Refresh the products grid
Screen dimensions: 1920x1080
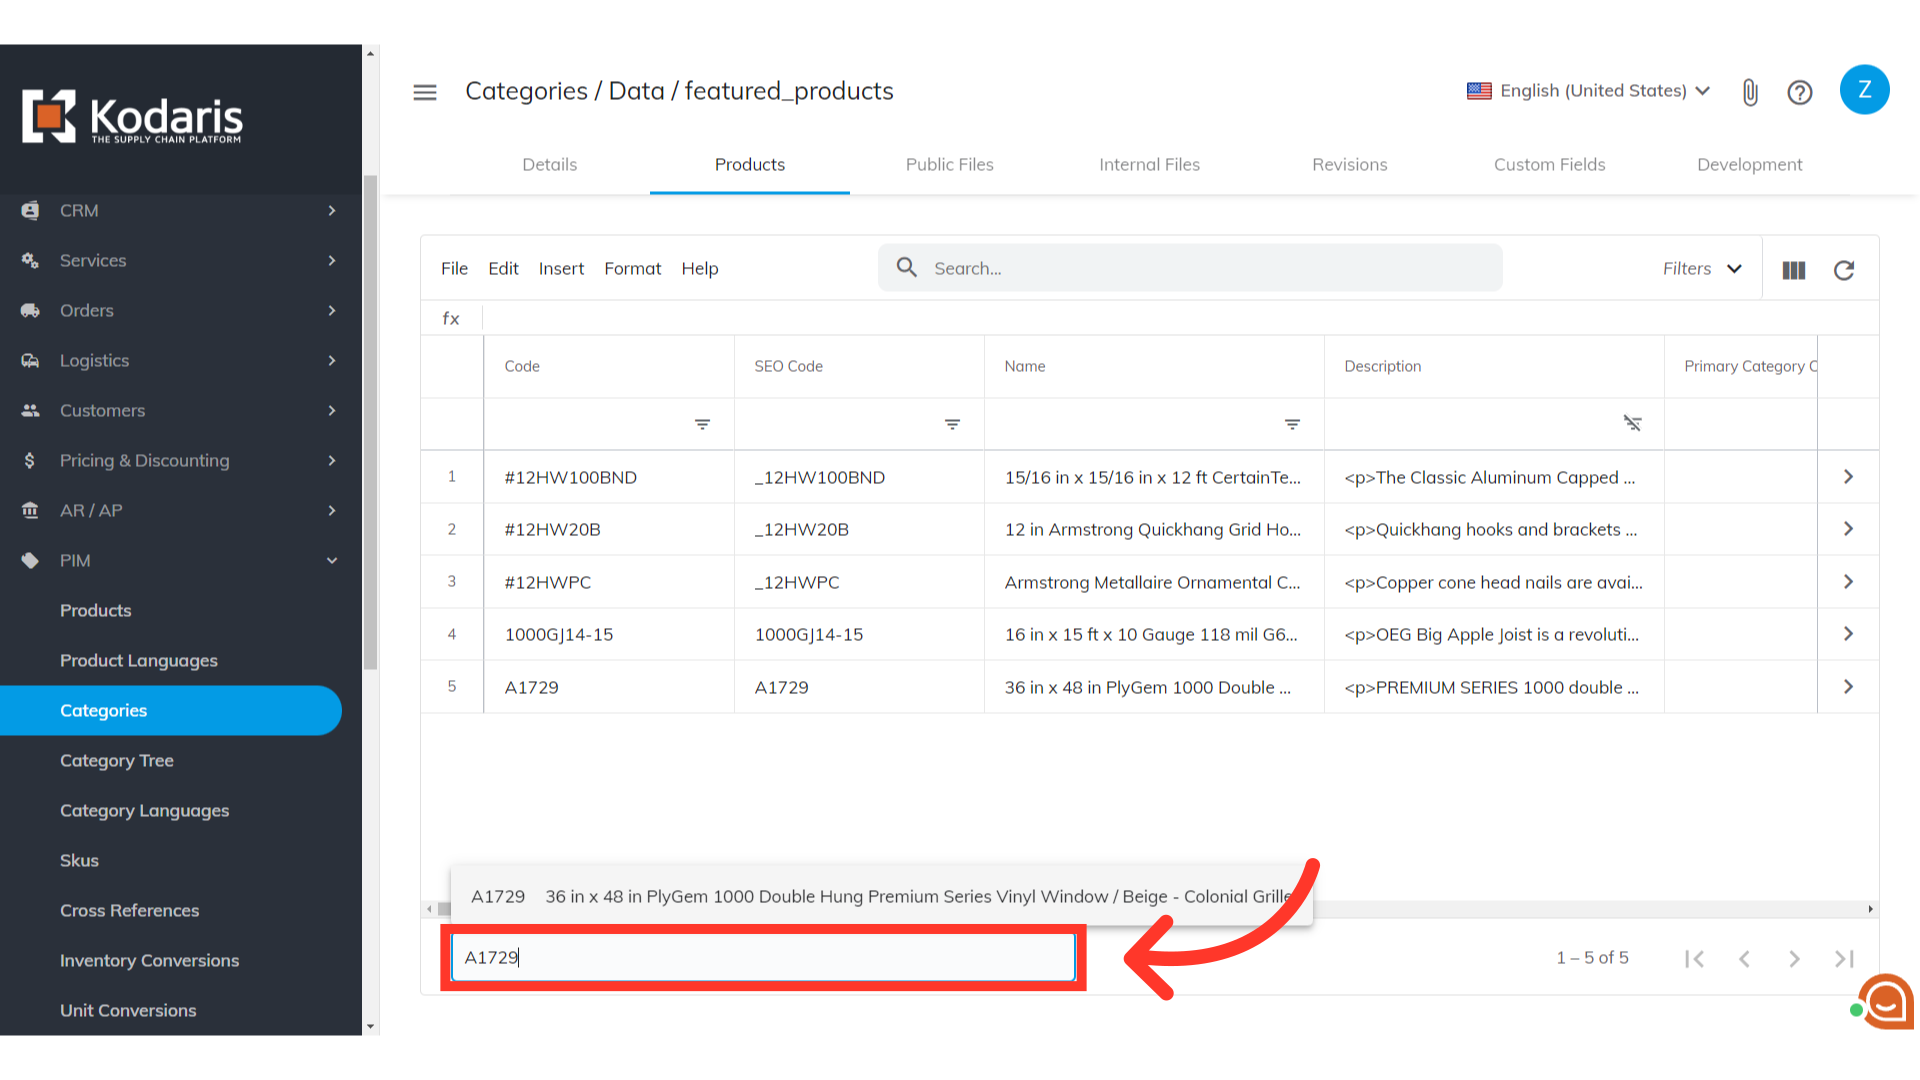click(x=1844, y=270)
